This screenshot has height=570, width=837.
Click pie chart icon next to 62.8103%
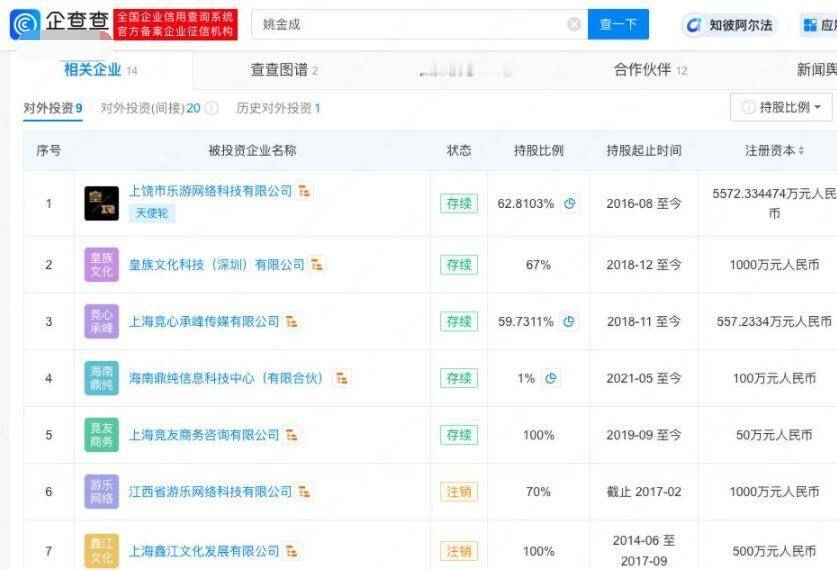point(570,203)
